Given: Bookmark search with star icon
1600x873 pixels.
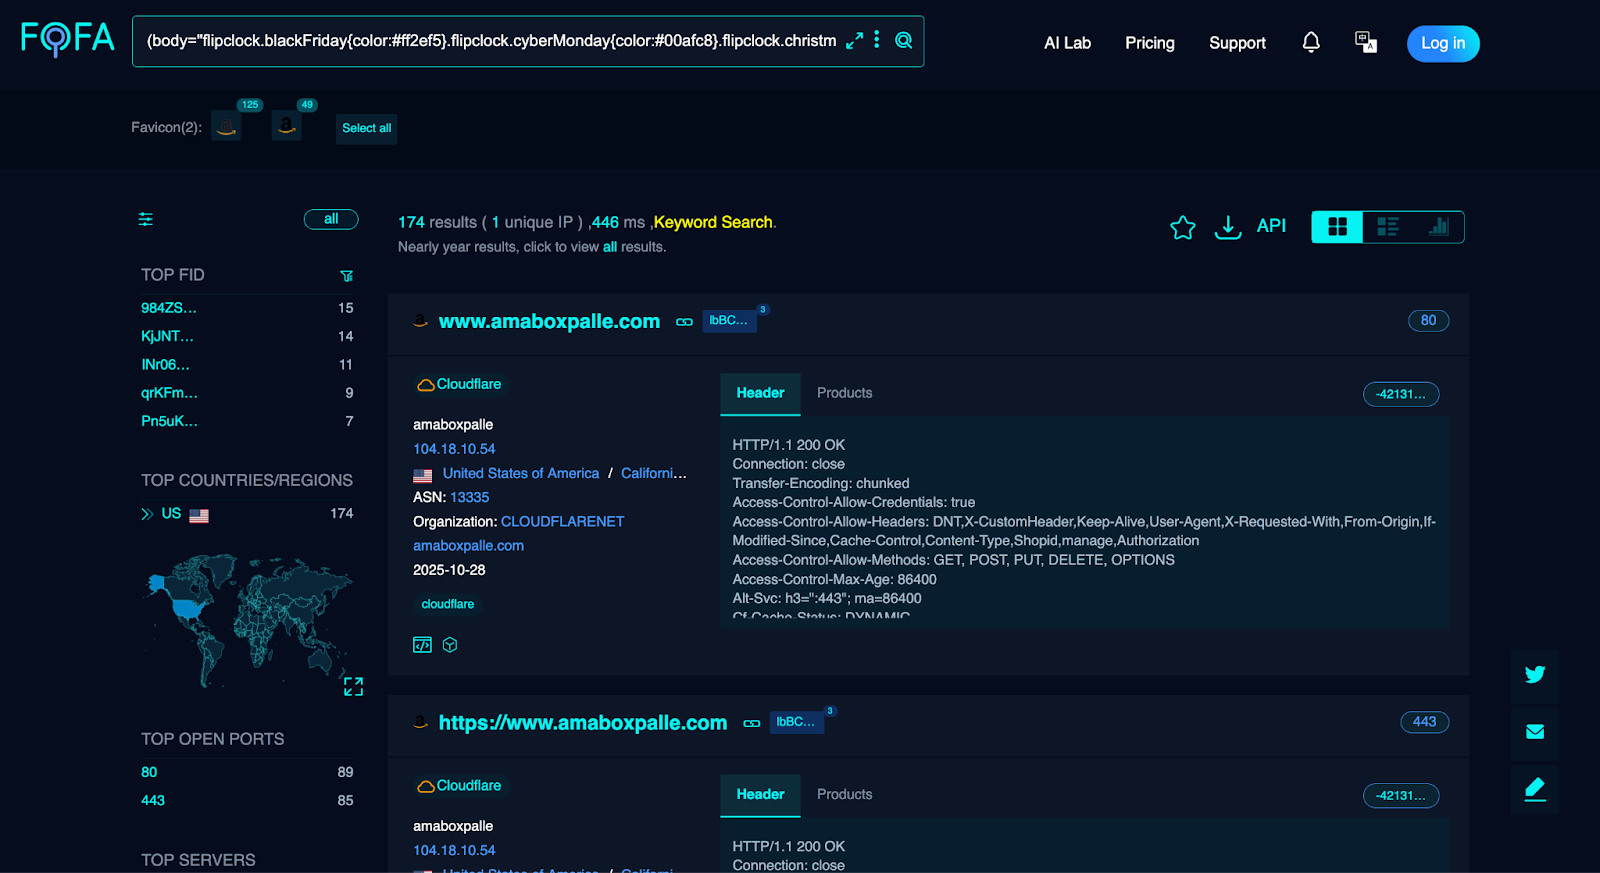Looking at the screenshot, I should coord(1183,228).
